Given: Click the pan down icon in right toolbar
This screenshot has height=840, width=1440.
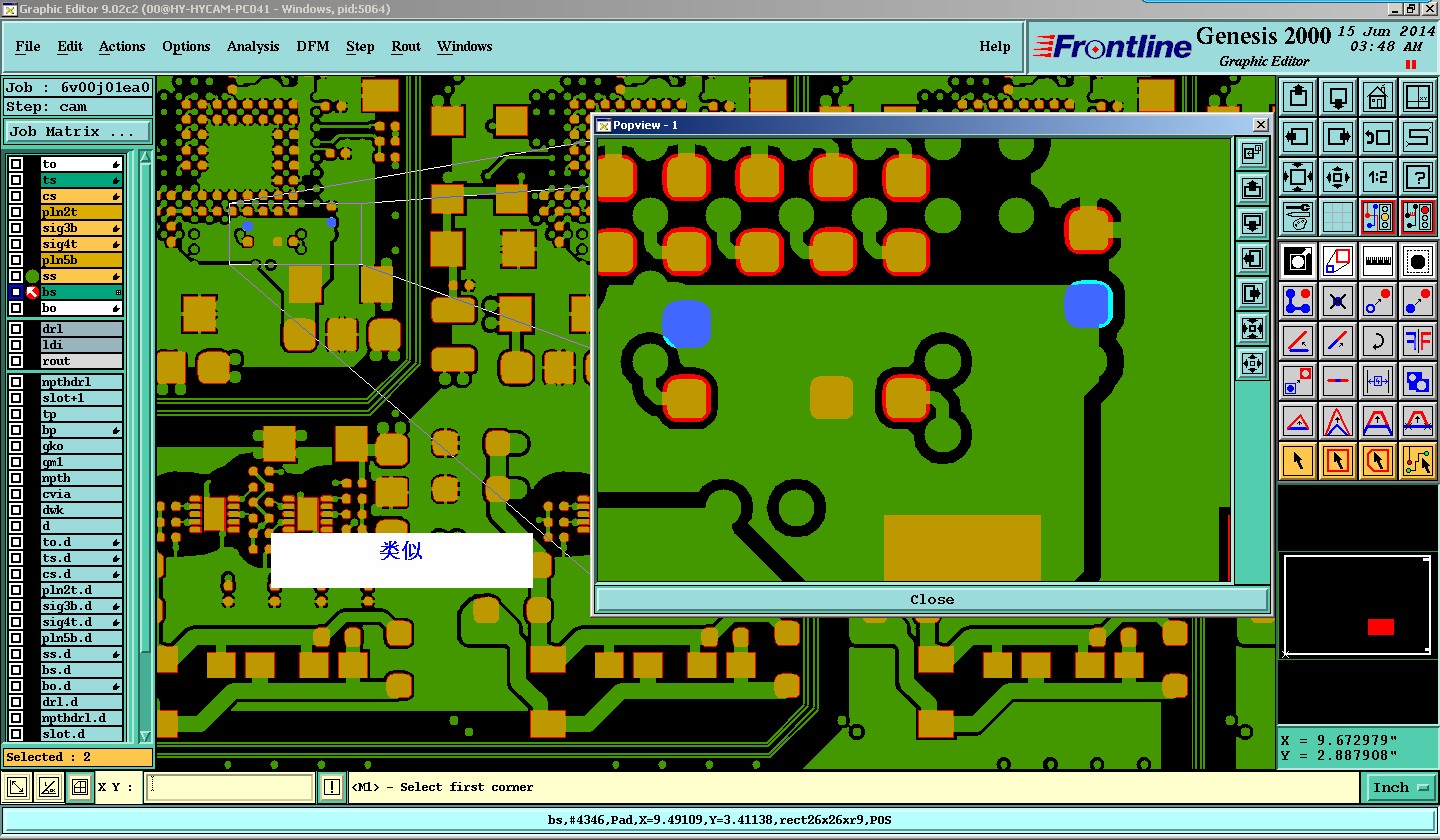Looking at the screenshot, I should coord(1338,97).
